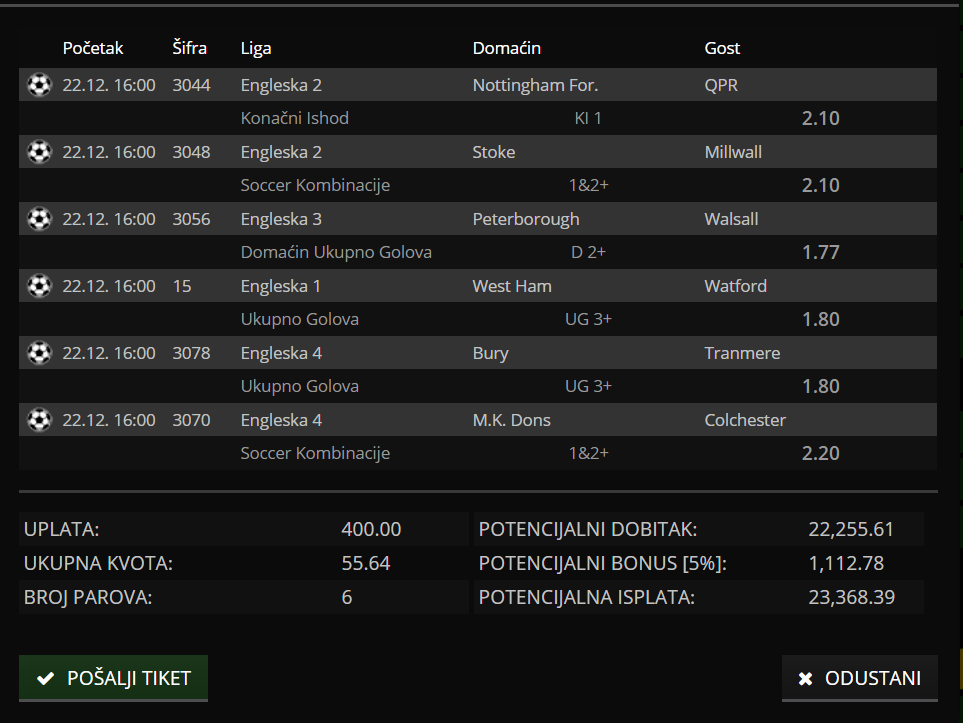
Task: Click the Liga column header
Action: pyautogui.click(x=256, y=48)
